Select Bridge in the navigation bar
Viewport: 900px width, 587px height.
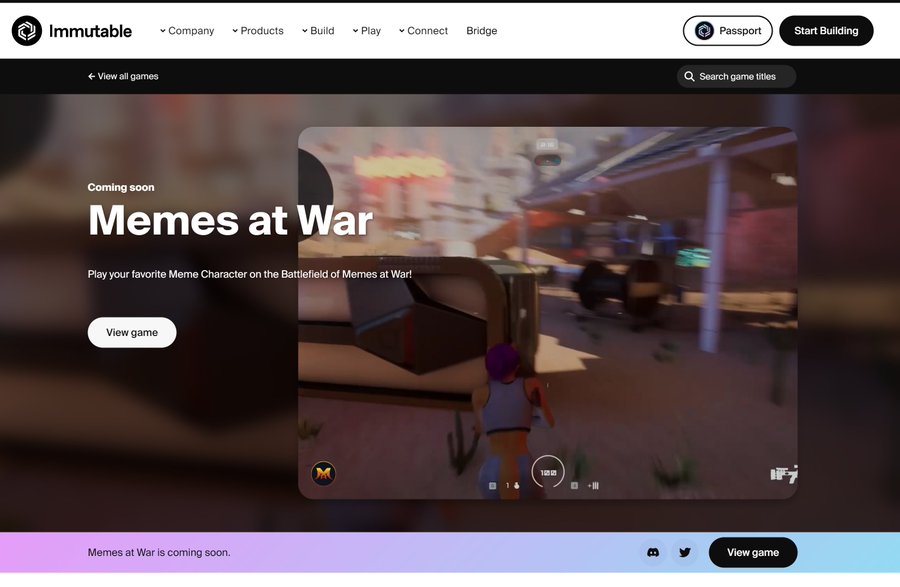[x=482, y=30]
